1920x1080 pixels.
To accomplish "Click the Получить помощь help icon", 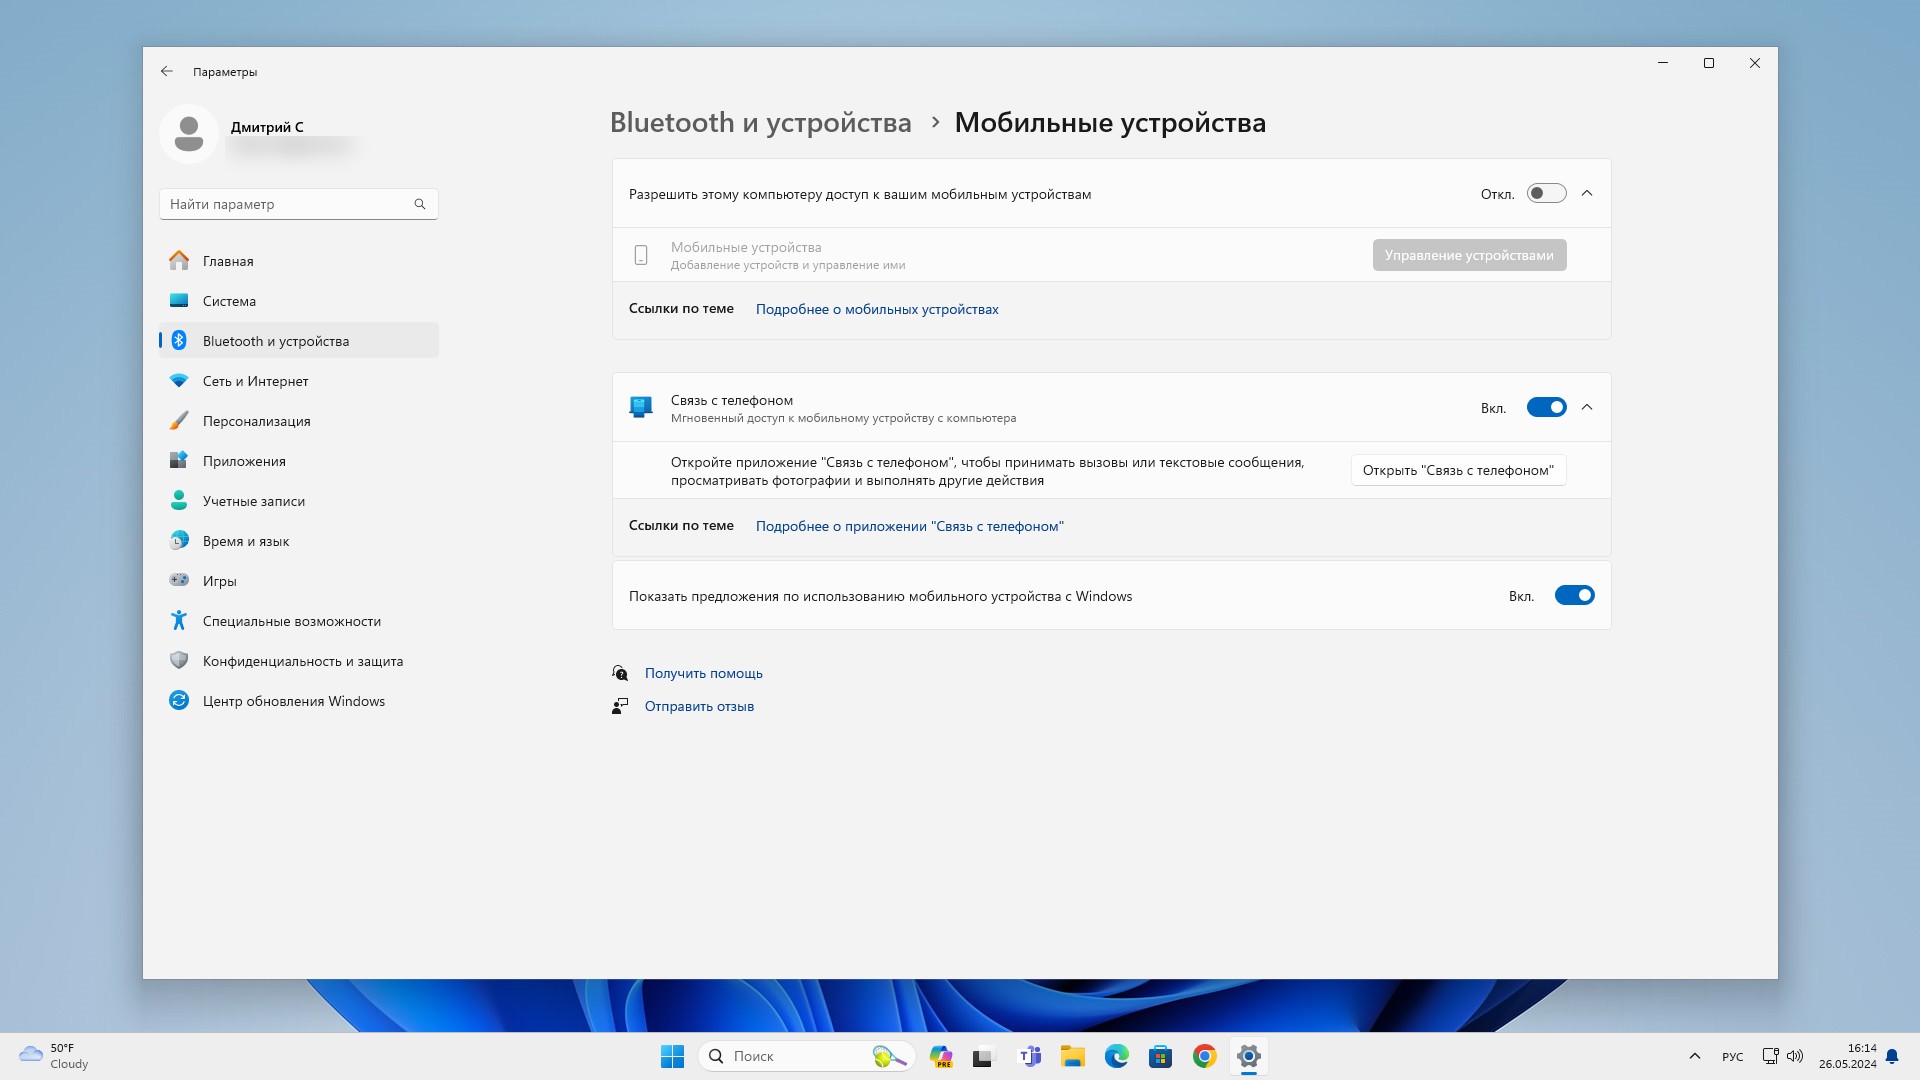I will [x=620, y=673].
